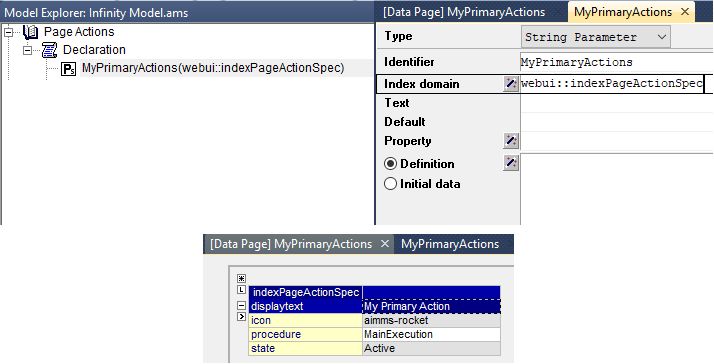Click the empty Text attribute field
This screenshot has height=364, width=714.
pos(617,103)
